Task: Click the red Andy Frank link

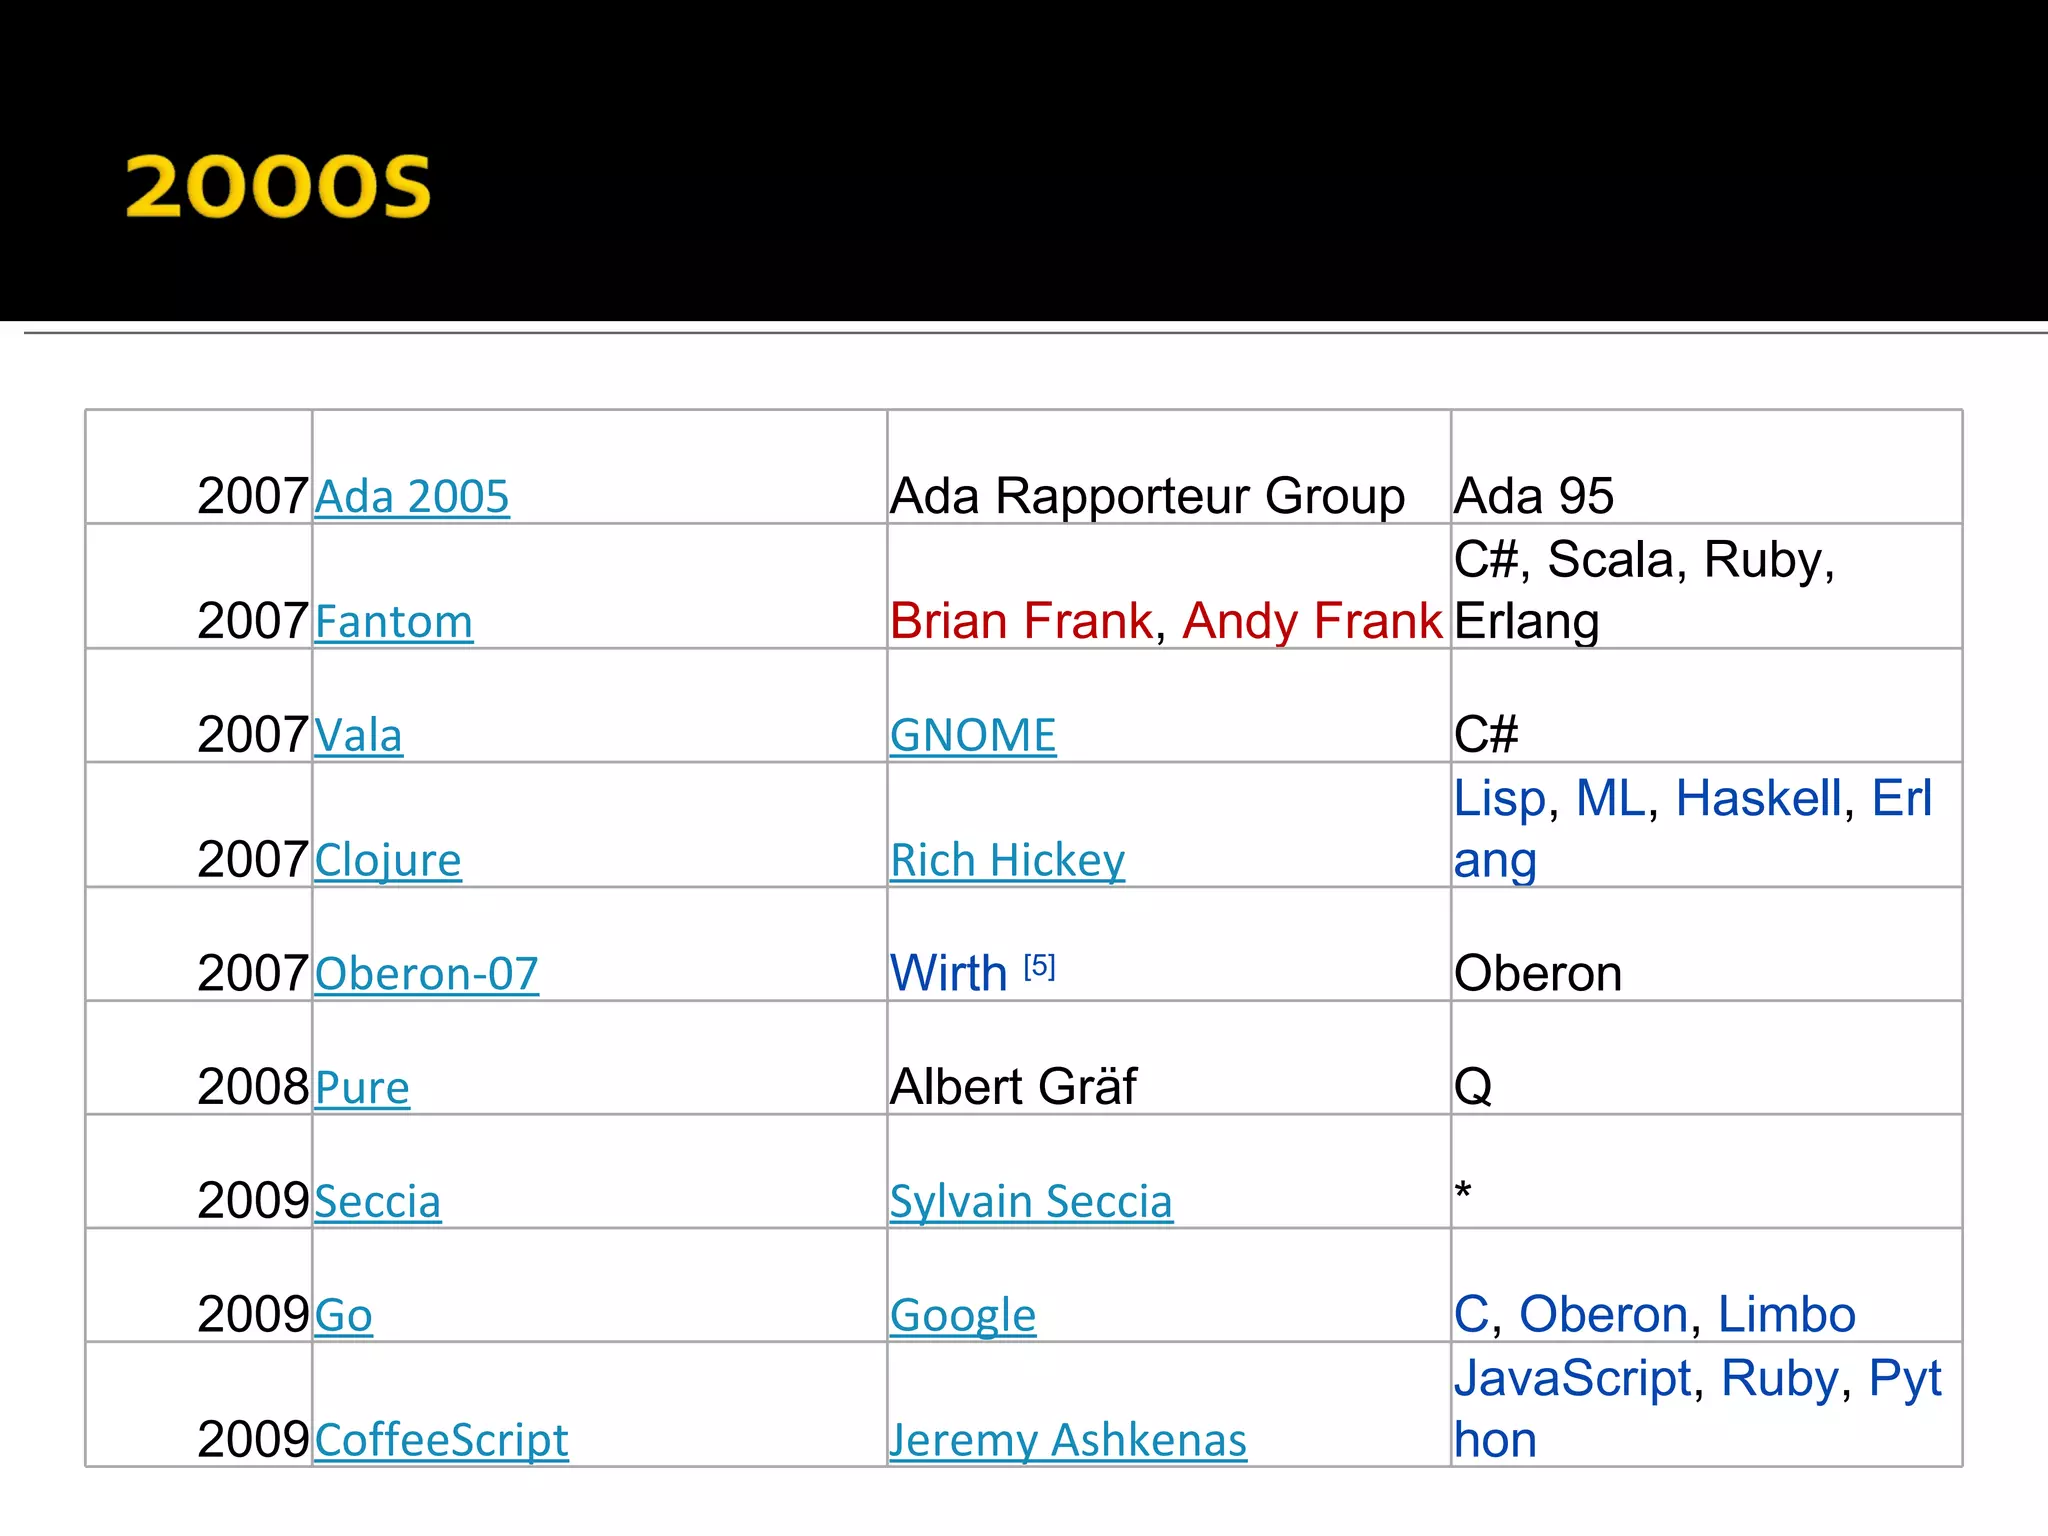Action: pyautogui.click(x=1312, y=621)
